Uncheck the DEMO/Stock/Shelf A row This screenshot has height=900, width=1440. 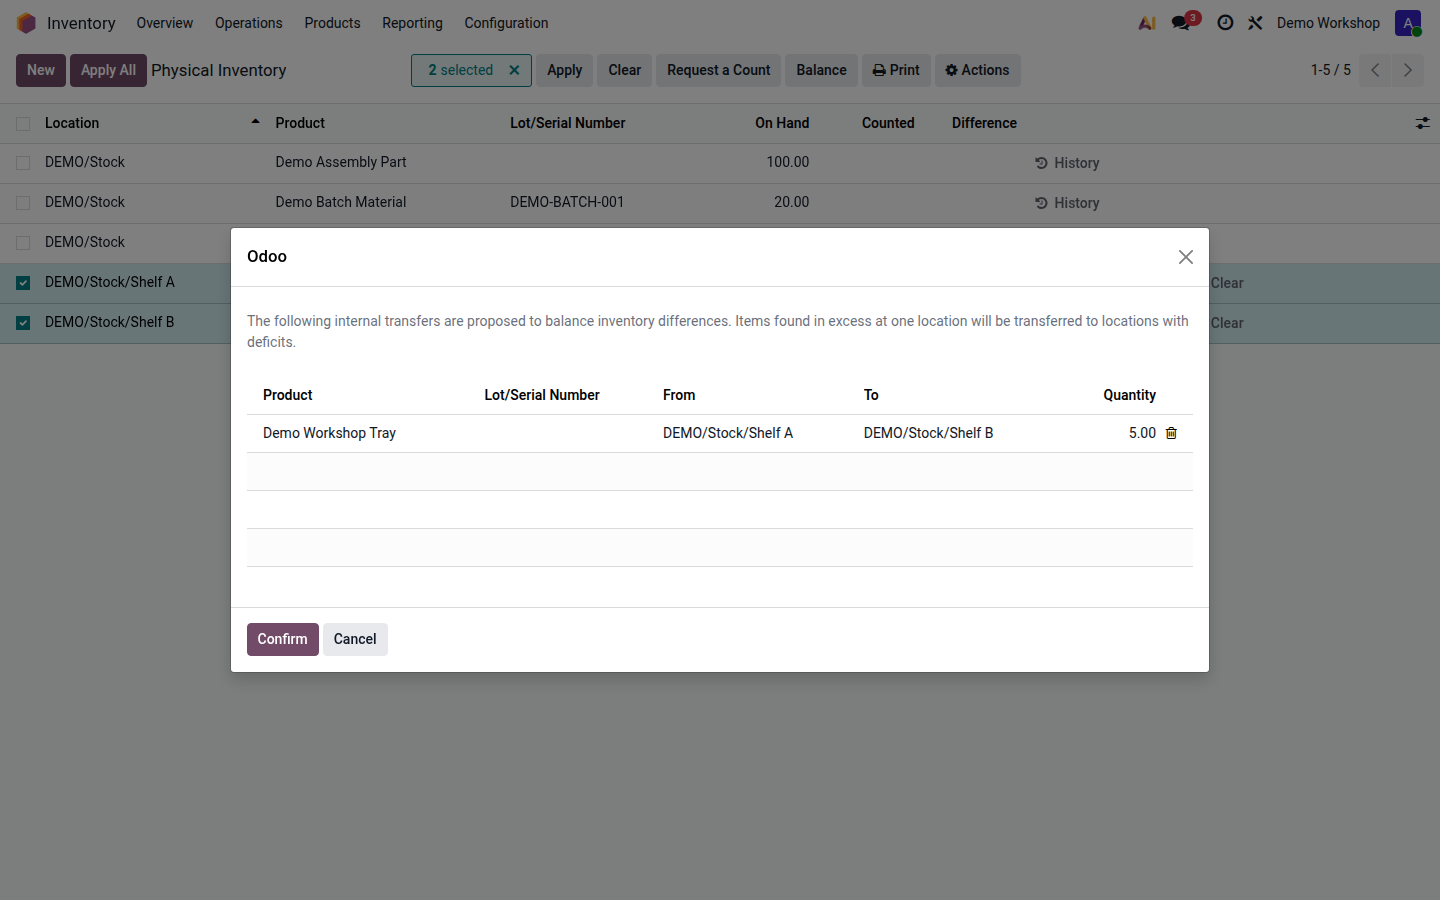pos(23,283)
